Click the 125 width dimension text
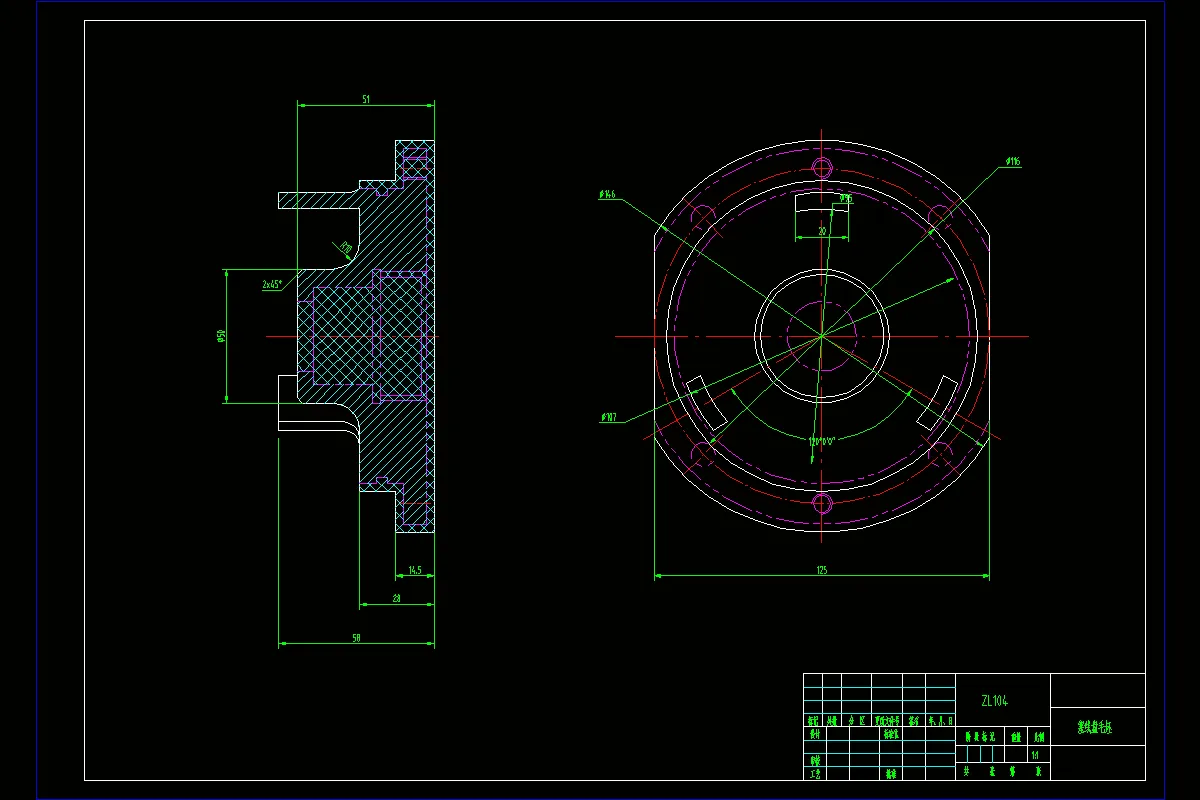This screenshot has width=1200, height=800. (822, 570)
